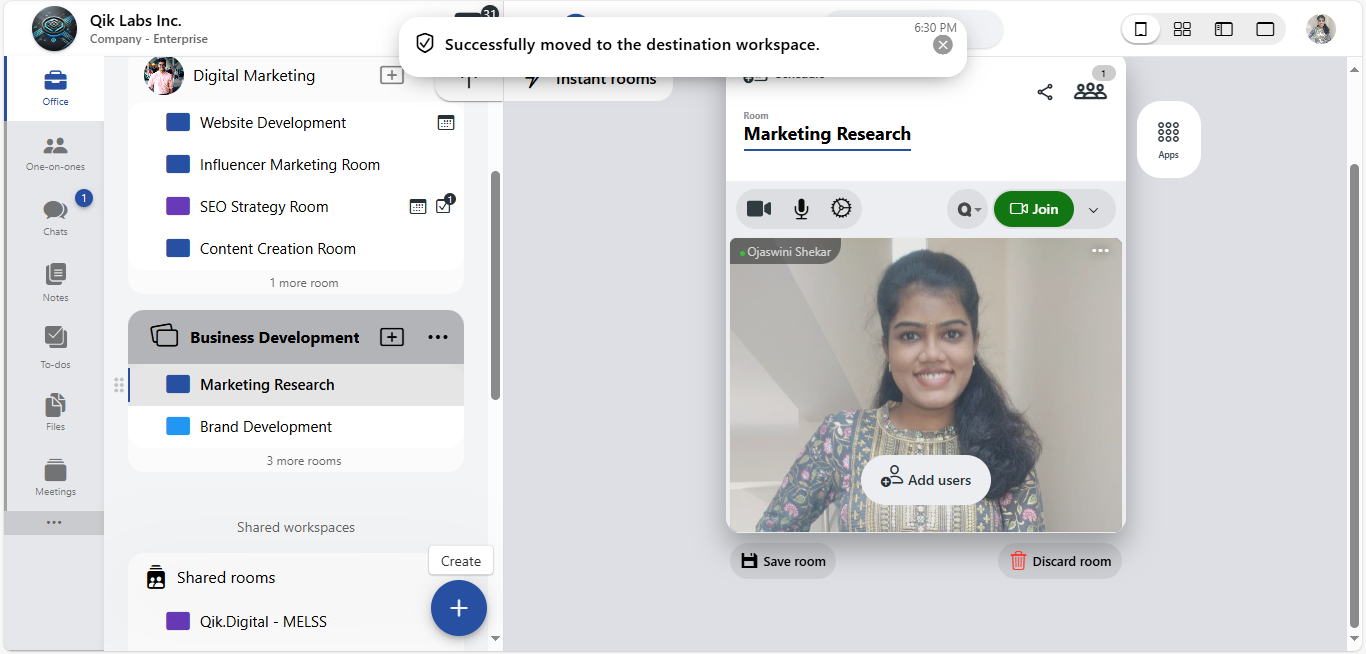Viewport: 1366px width, 654px height.
Task: Toggle the camera in room controls
Action: pyautogui.click(x=759, y=209)
